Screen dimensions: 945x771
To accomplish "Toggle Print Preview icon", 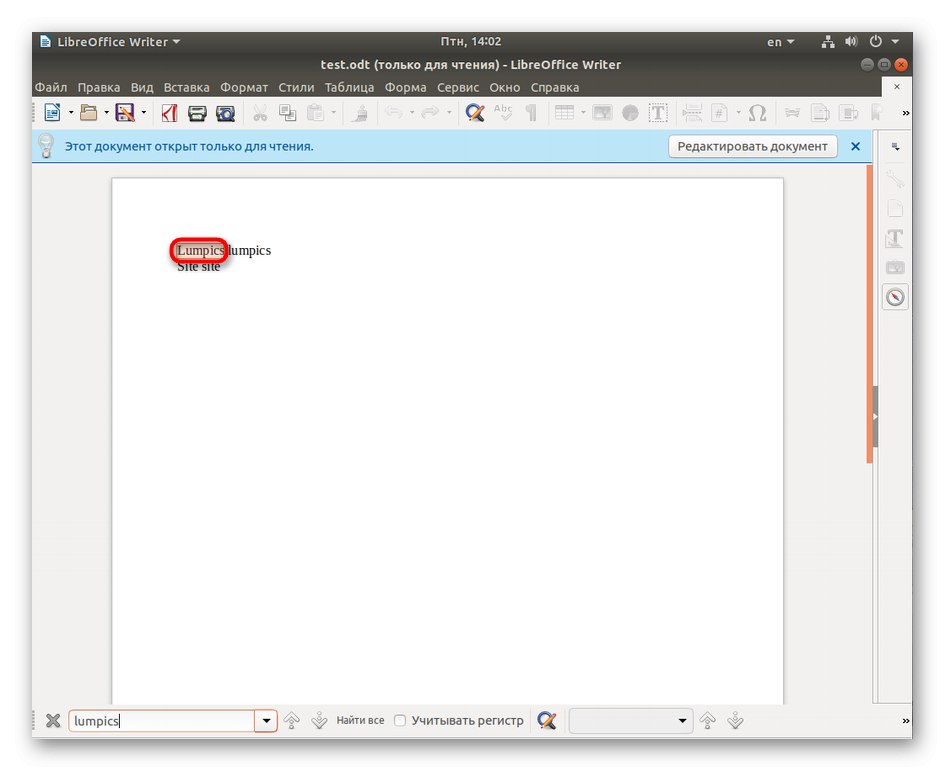I will tap(225, 113).
